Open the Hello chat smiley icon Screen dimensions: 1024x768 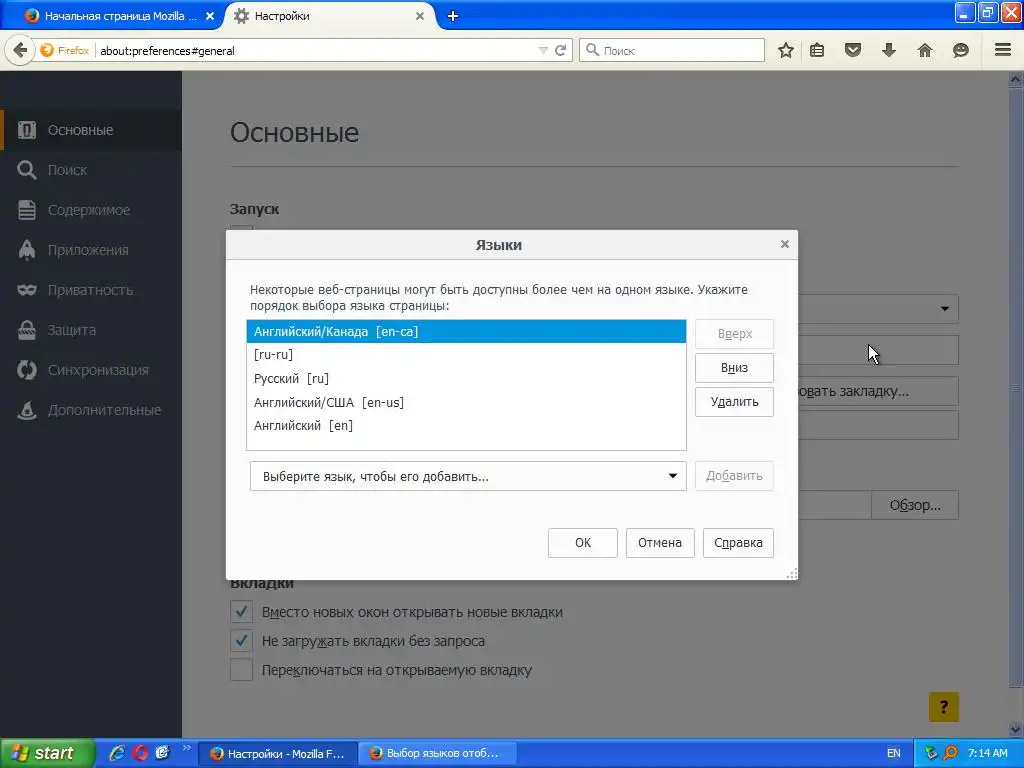point(961,50)
